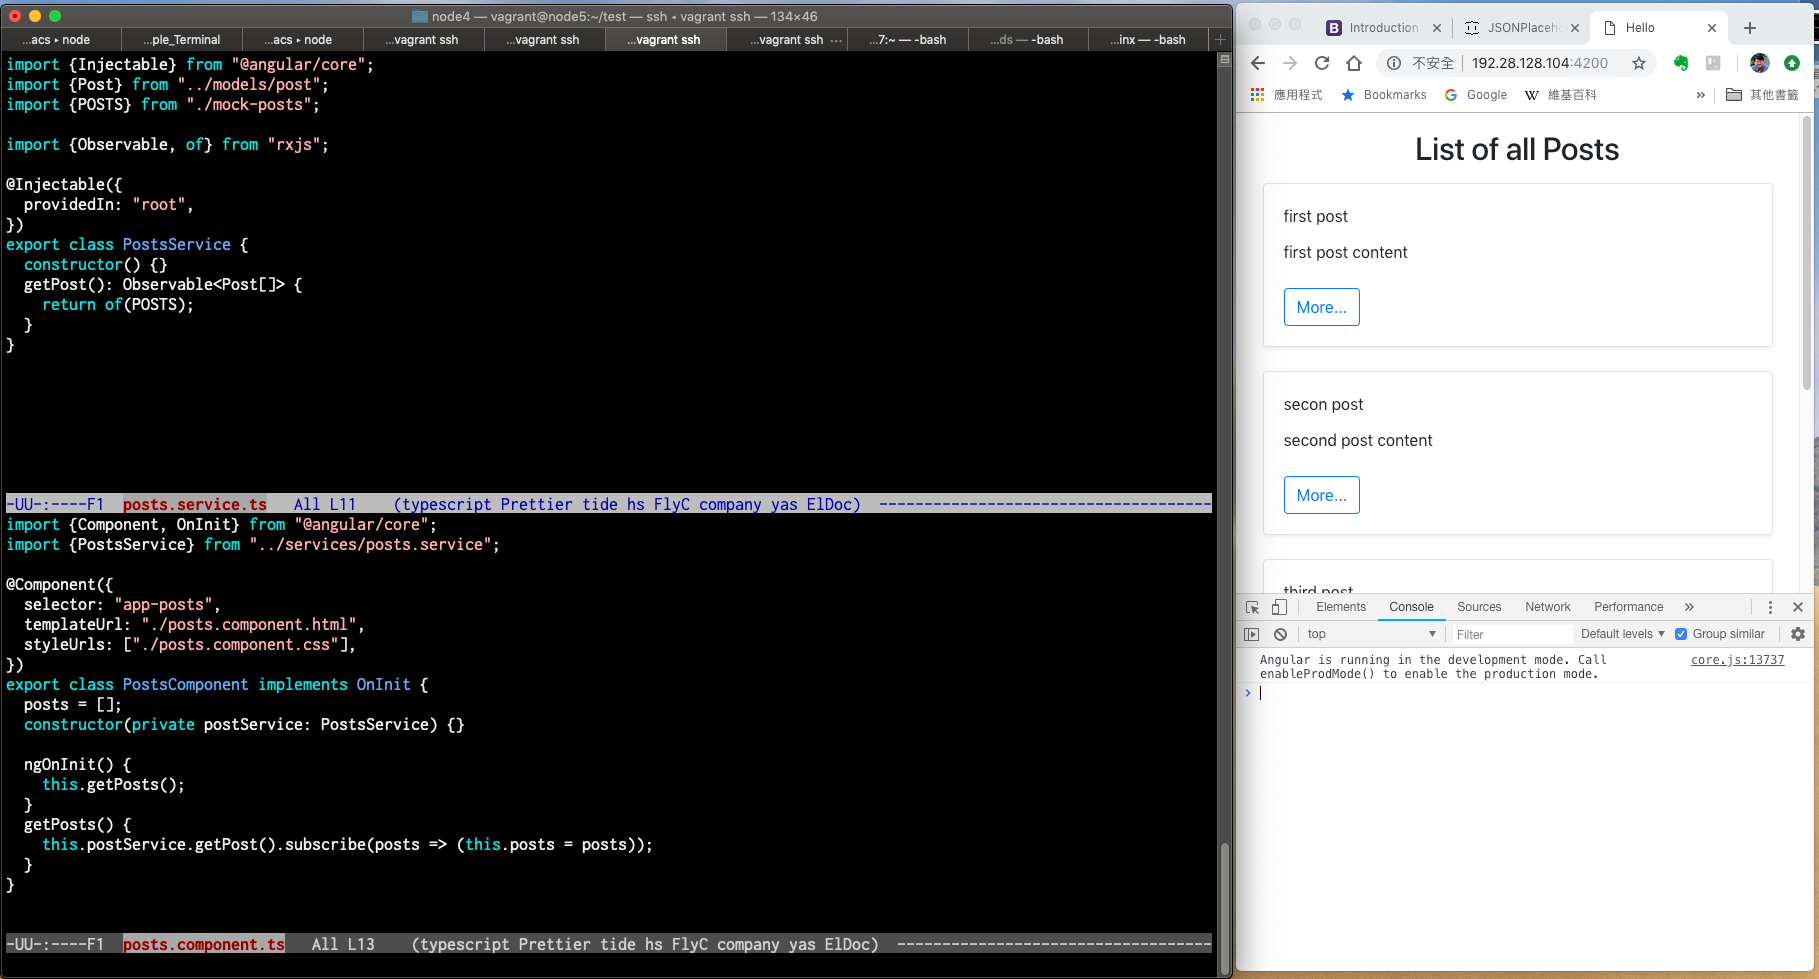The width and height of the screenshot is (1819, 979).
Task: Click the web page vertical scrollbar
Action: (x=1807, y=254)
